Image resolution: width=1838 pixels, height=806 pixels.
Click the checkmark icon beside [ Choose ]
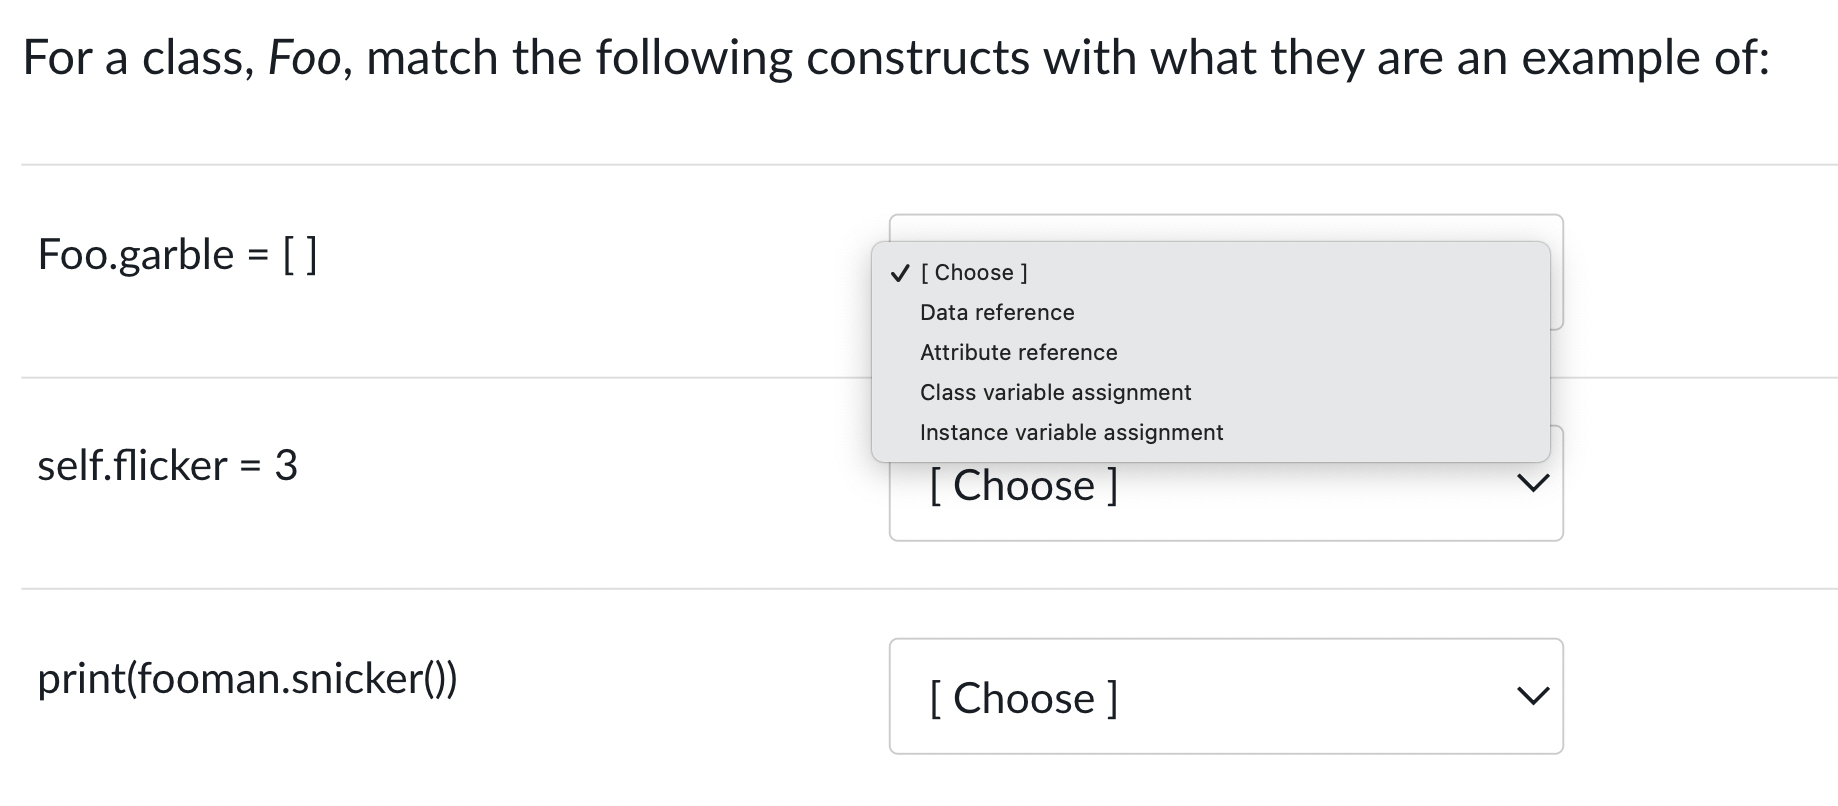(898, 271)
